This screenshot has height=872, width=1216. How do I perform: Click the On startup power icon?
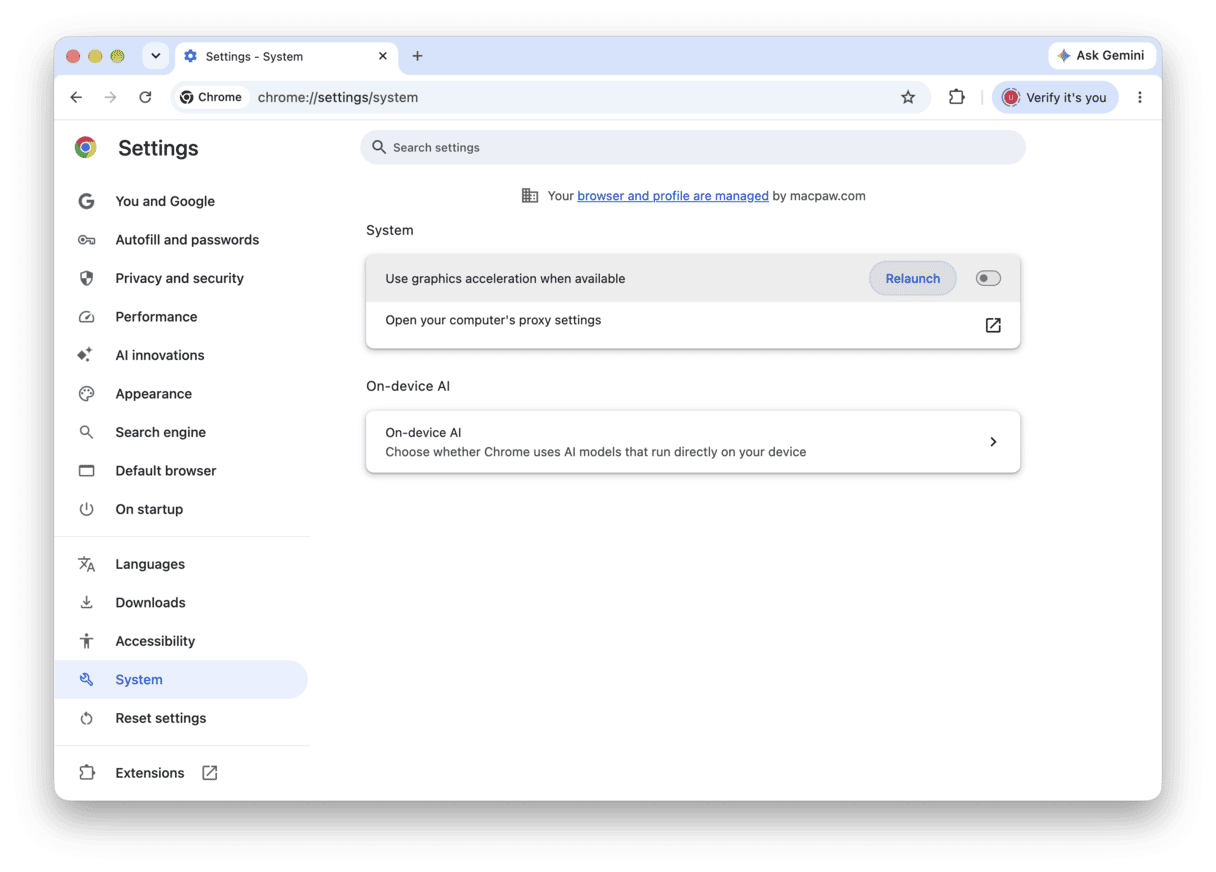point(86,509)
